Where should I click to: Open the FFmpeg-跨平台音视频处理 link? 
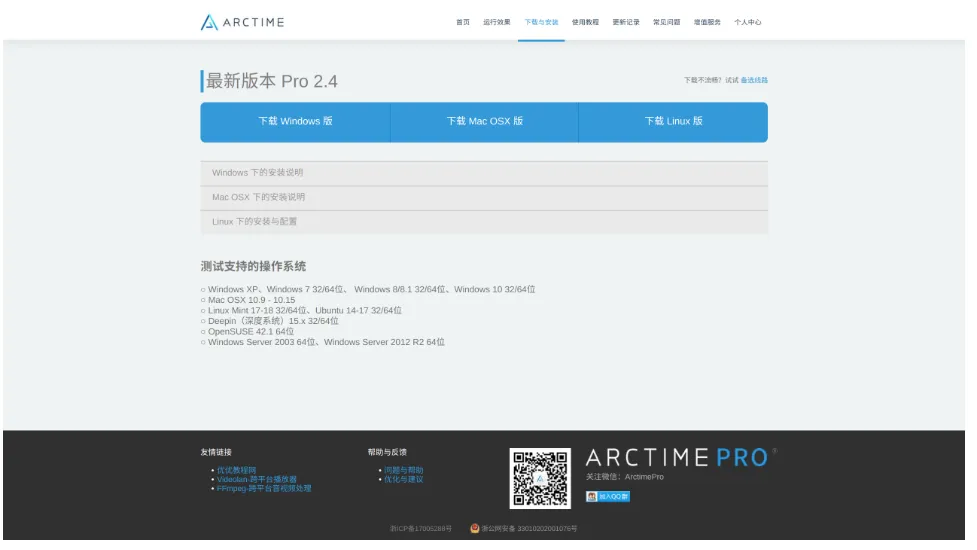pyautogui.click(x=264, y=489)
